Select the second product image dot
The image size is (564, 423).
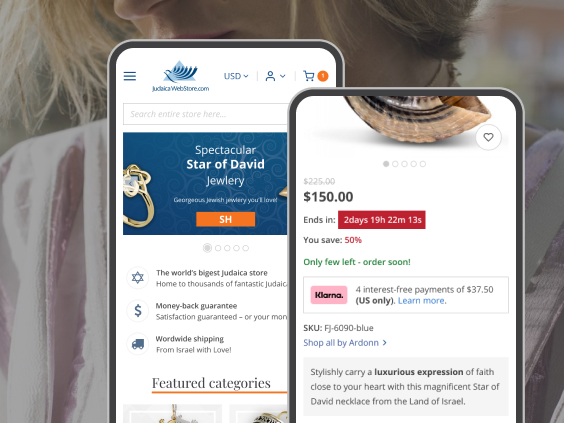[x=395, y=164]
